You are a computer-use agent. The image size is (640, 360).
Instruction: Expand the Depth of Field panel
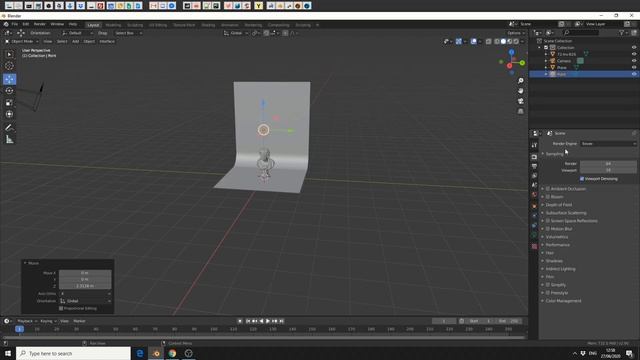pyautogui.click(x=559, y=205)
